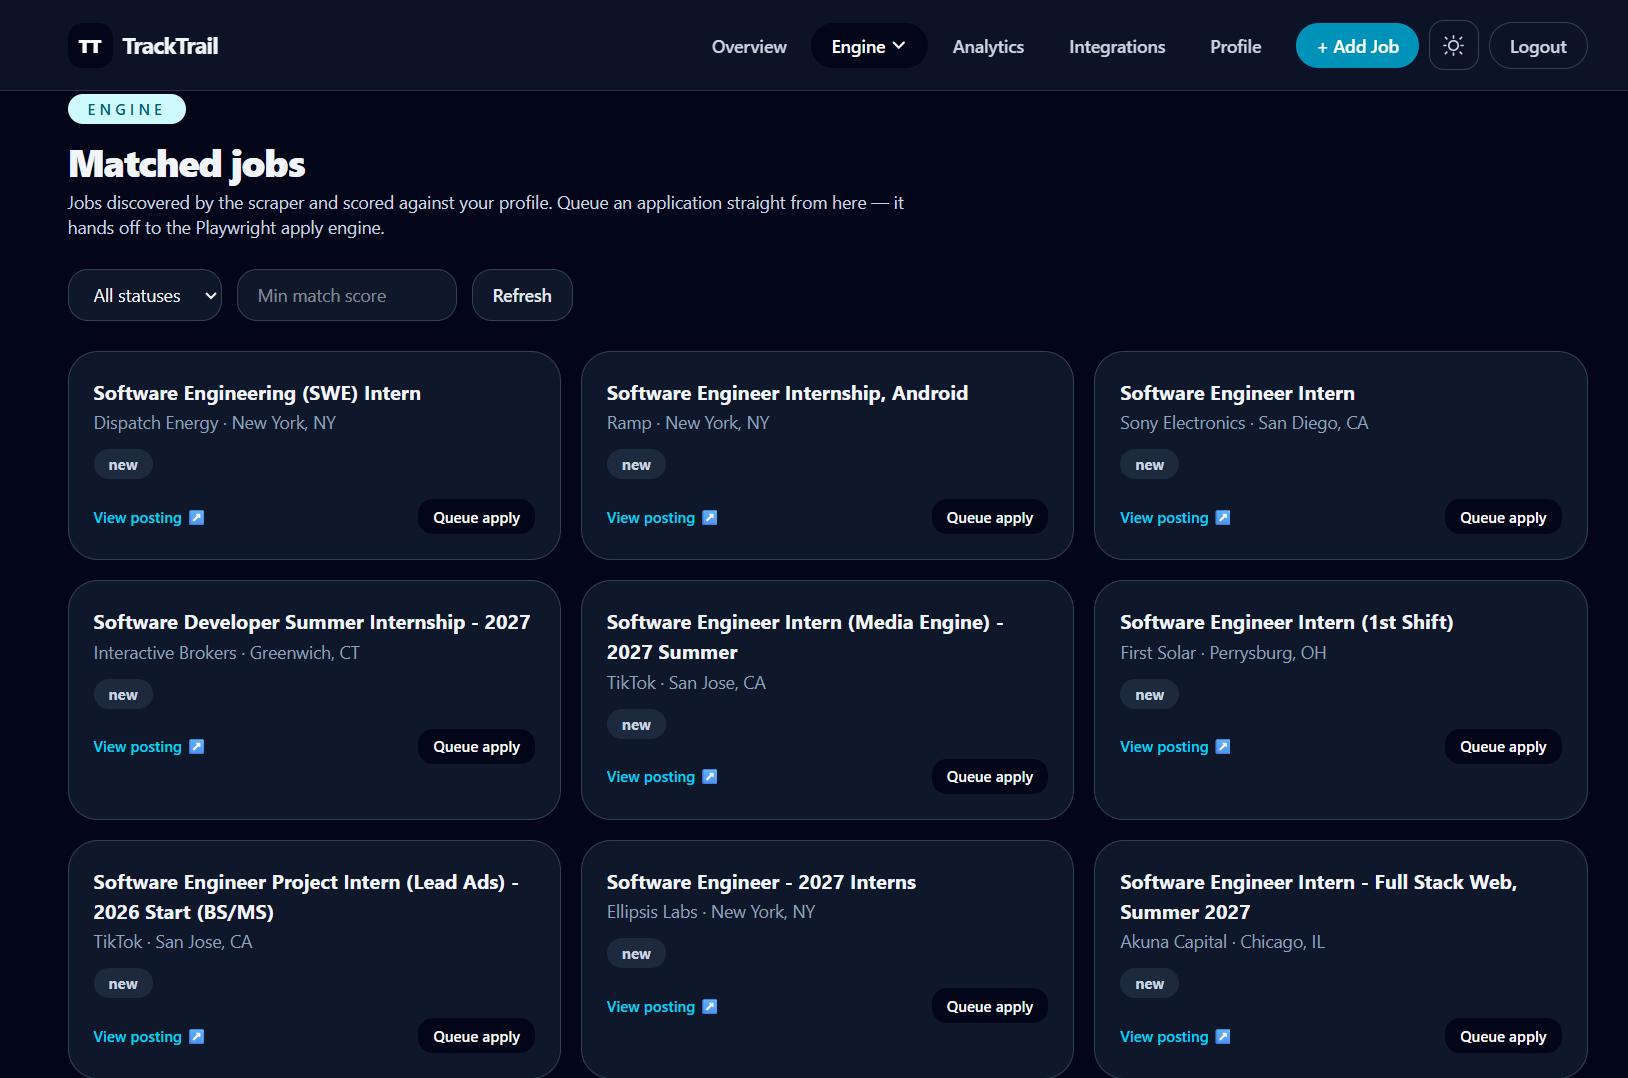Click the new status badge on Interactive Brokers card
1628x1078 pixels.
[123, 695]
